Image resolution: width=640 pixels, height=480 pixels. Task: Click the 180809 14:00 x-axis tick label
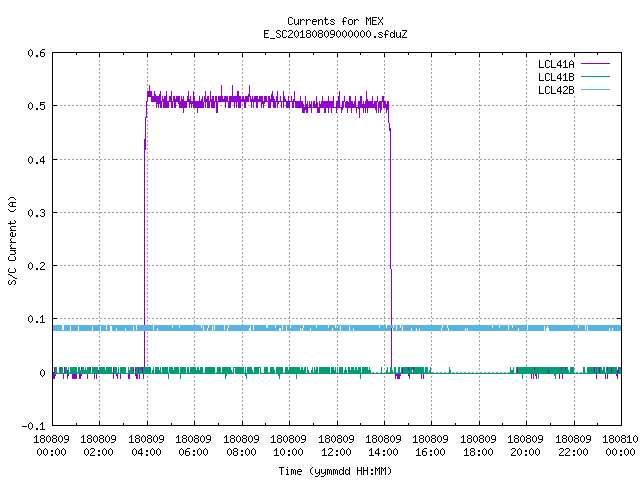point(383,446)
